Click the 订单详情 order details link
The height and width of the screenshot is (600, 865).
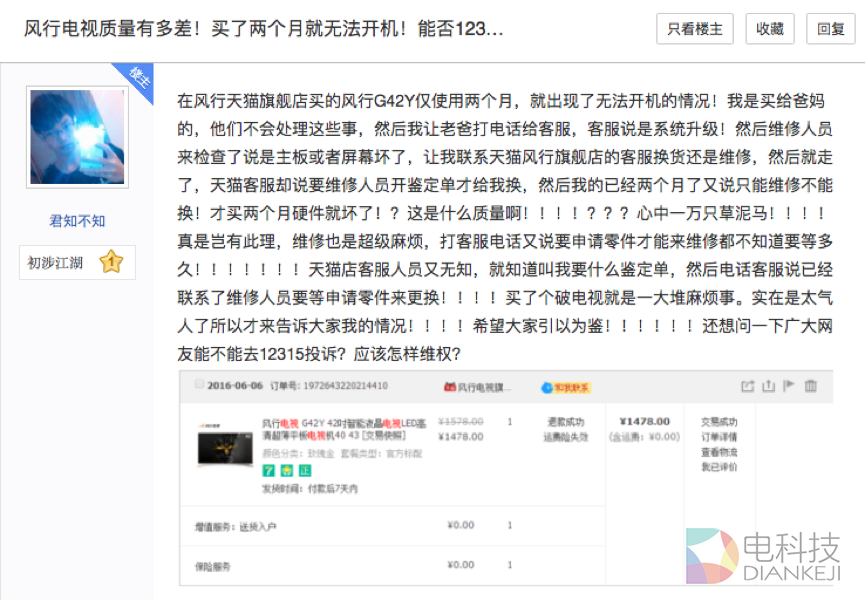[x=718, y=437]
